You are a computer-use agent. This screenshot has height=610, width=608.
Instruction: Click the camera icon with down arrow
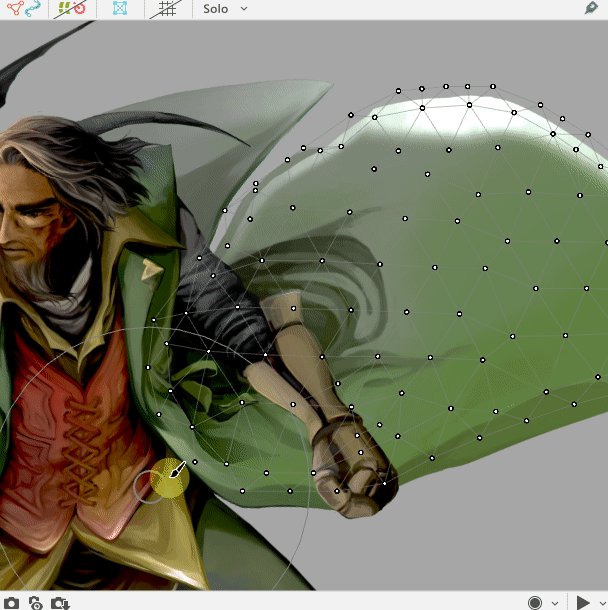pos(60,603)
